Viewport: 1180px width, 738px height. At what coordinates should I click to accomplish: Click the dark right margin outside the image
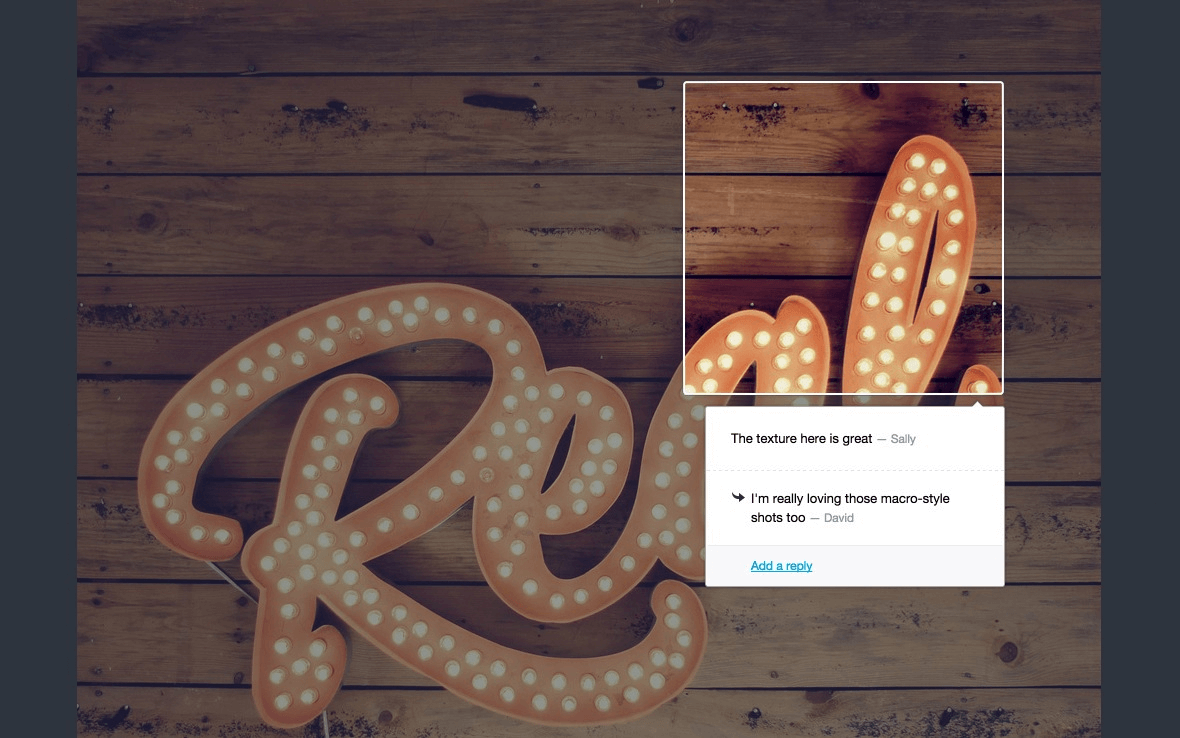(x=1140, y=369)
